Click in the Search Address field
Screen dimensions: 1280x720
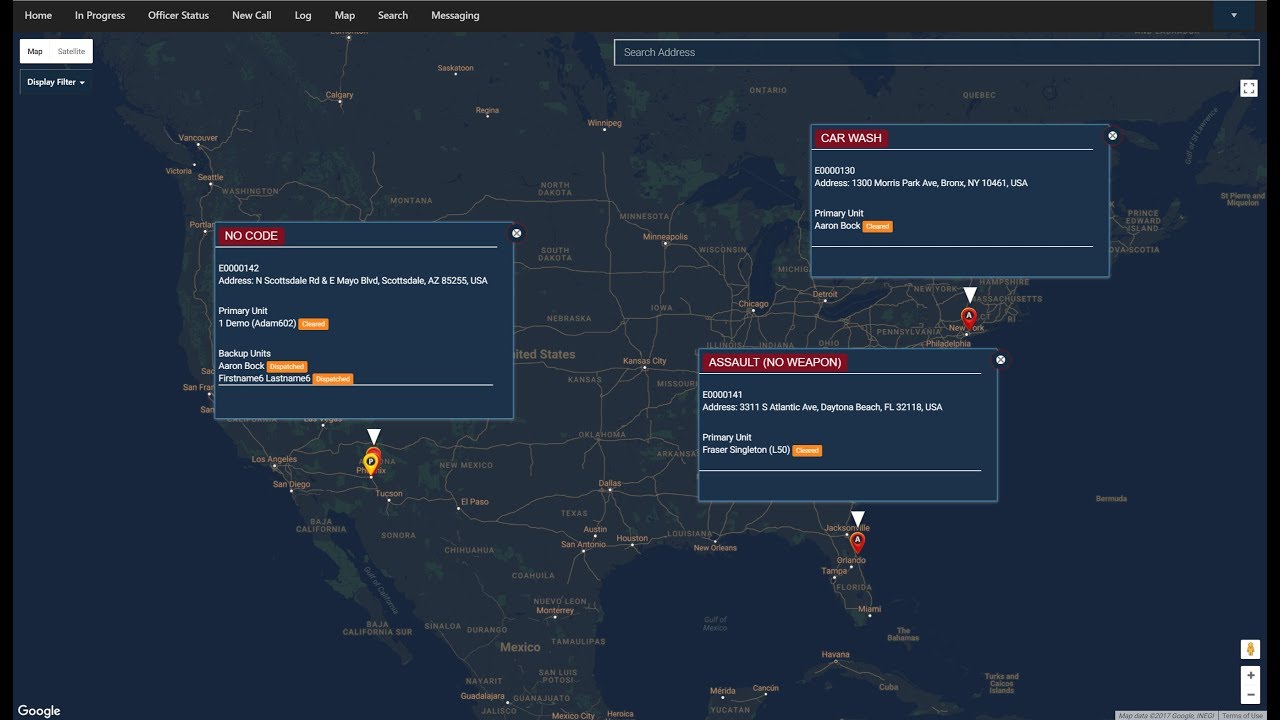click(936, 52)
